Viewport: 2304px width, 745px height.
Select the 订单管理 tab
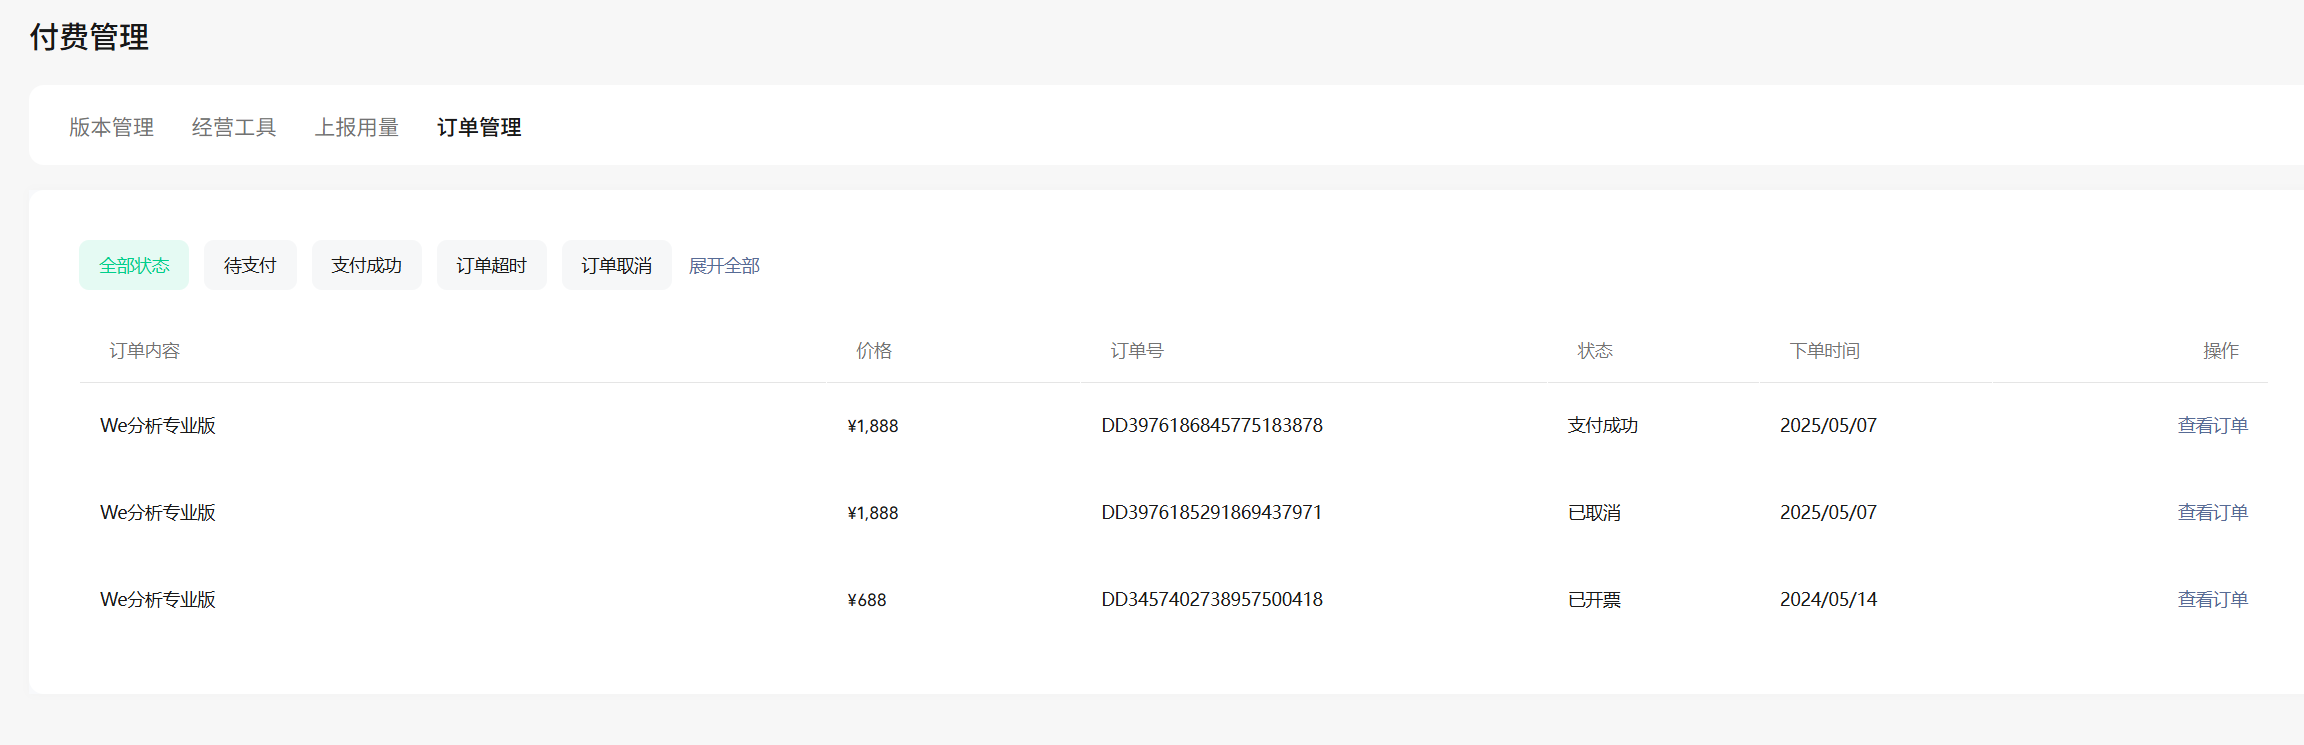479,127
